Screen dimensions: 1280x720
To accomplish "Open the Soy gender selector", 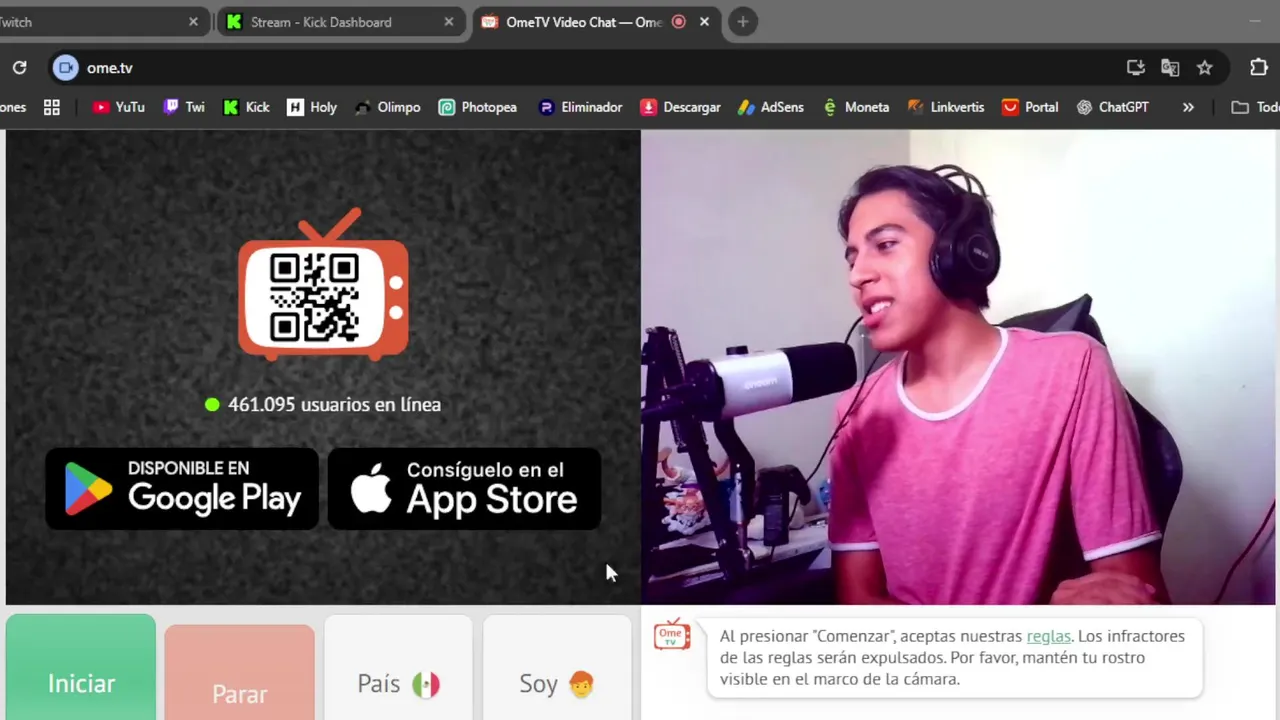I will [x=557, y=667].
